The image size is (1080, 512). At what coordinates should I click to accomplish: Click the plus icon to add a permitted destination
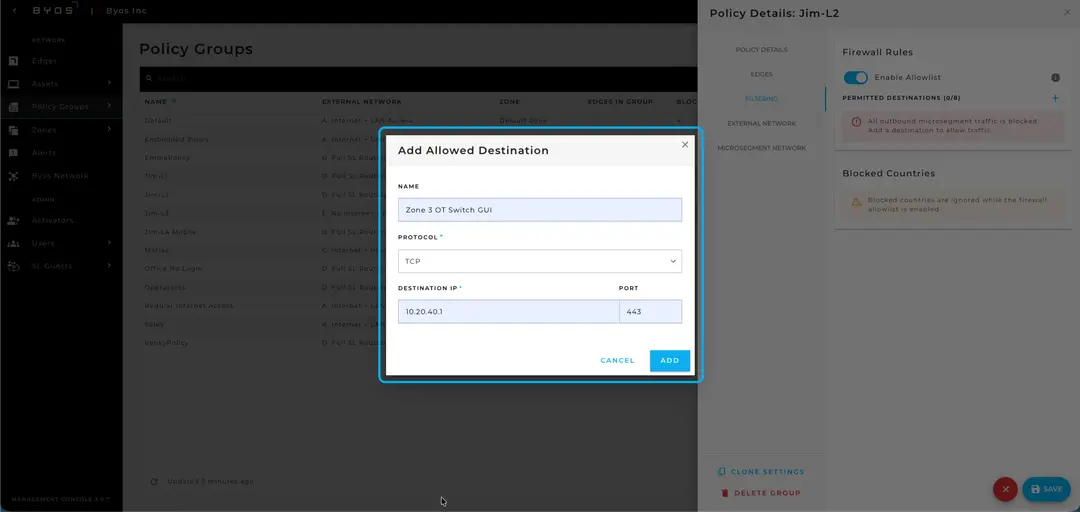click(1055, 99)
